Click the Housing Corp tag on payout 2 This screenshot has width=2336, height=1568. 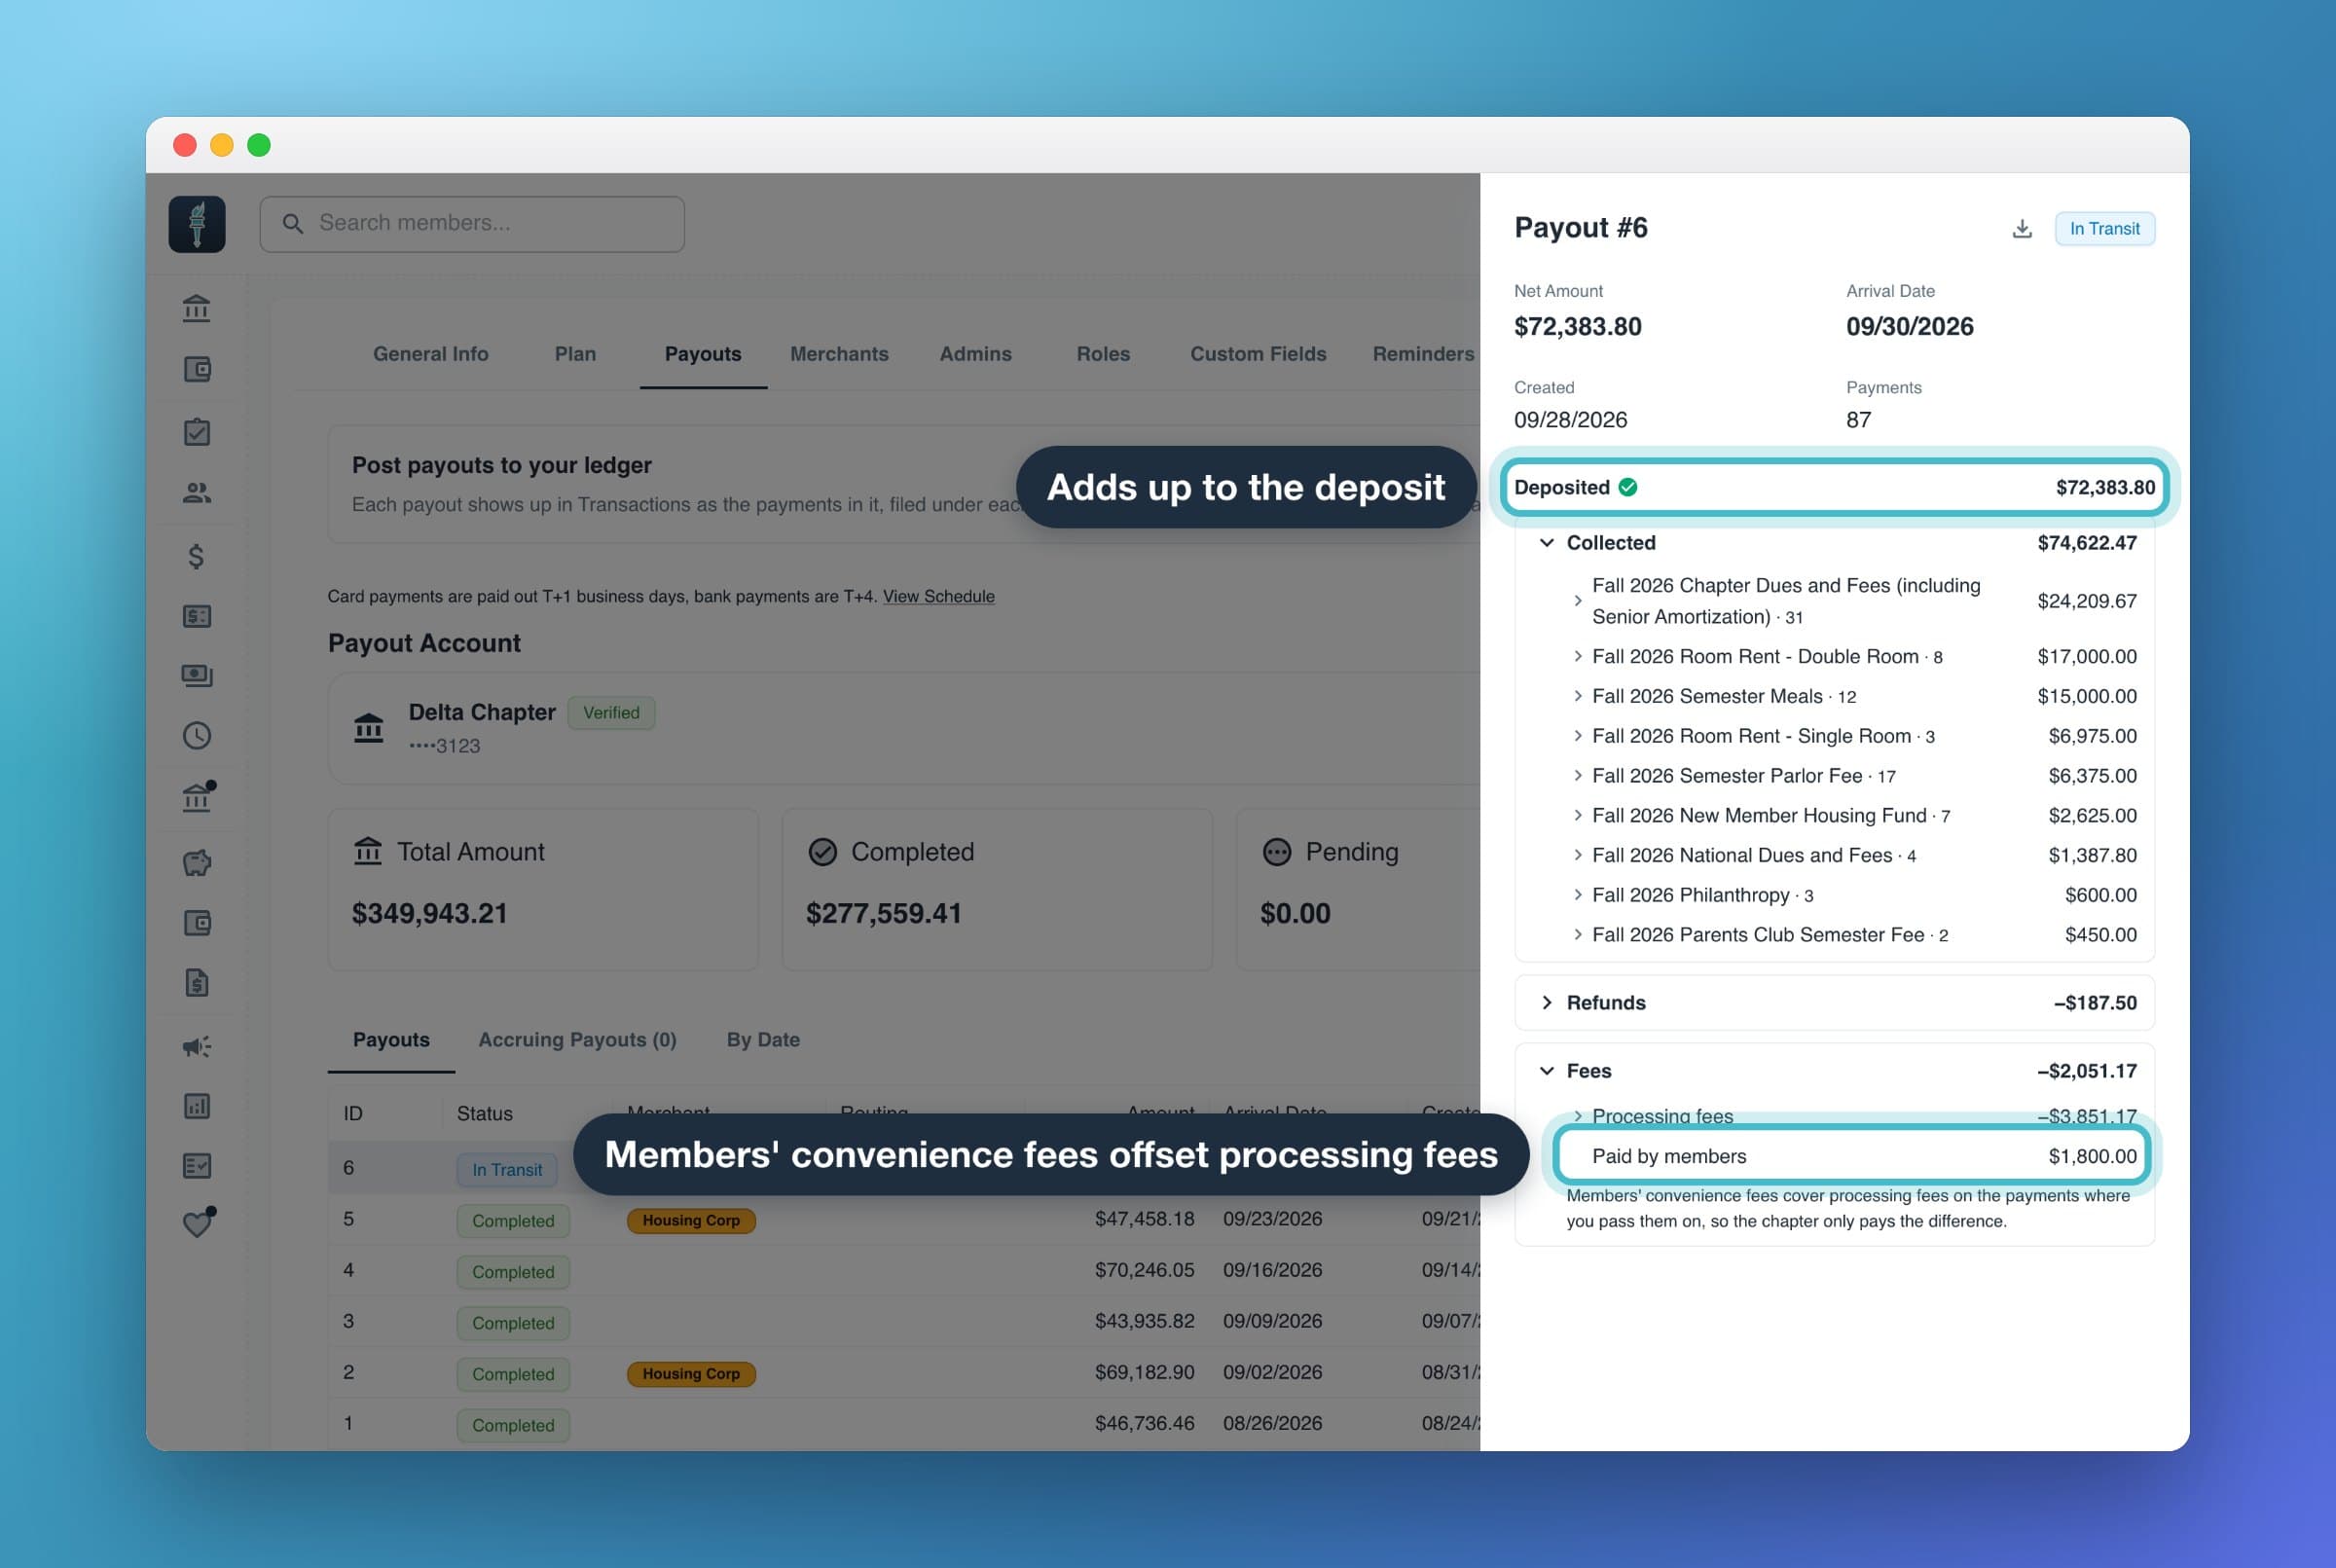691,1374
